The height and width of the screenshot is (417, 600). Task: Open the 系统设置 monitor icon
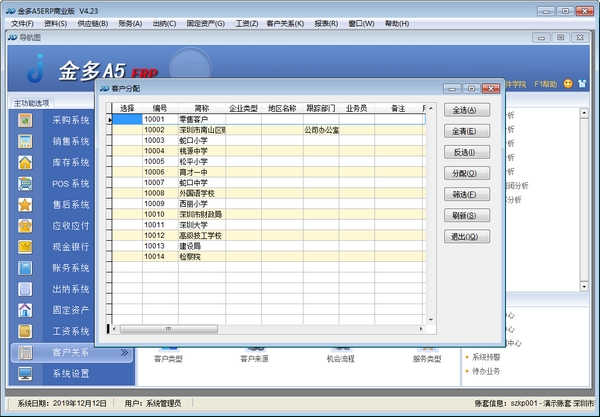(x=25, y=373)
